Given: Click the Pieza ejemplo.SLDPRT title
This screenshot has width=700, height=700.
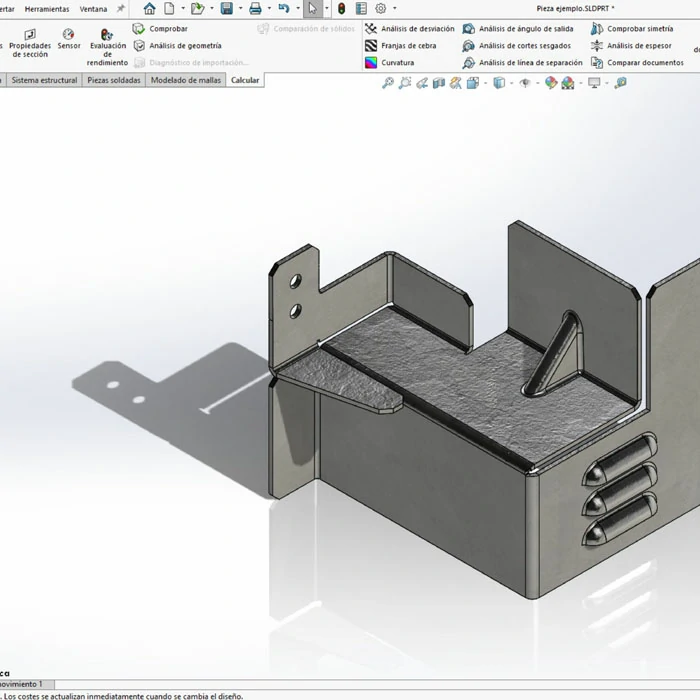Looking at the screenshot, I should tap(575, 8).
